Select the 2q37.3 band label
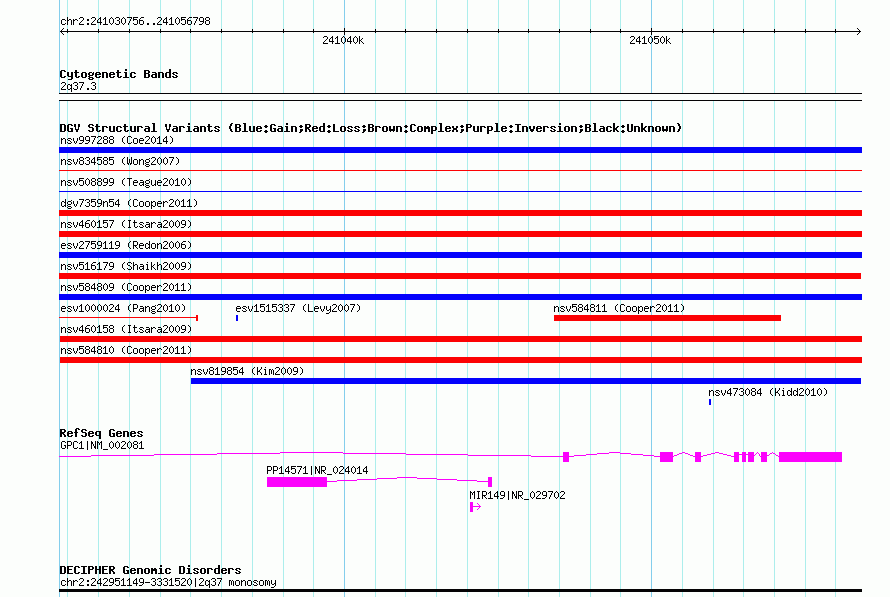The width and height of the screenshot is (890, 597). pos(78,86)
